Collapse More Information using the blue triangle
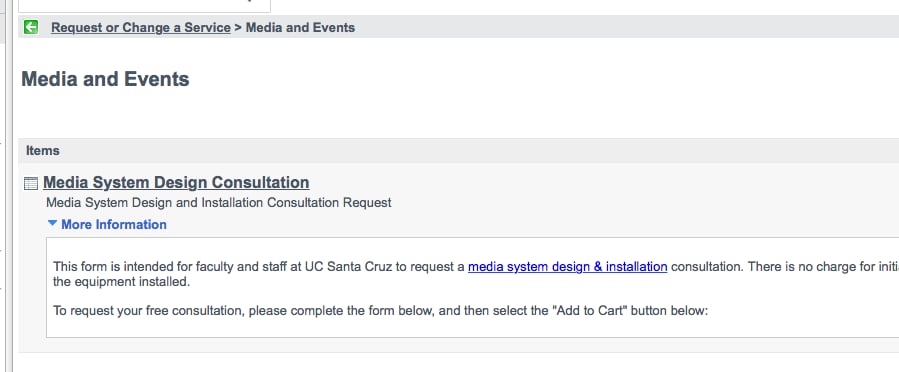This screenshot has height=372, width=899. [52, 224]
